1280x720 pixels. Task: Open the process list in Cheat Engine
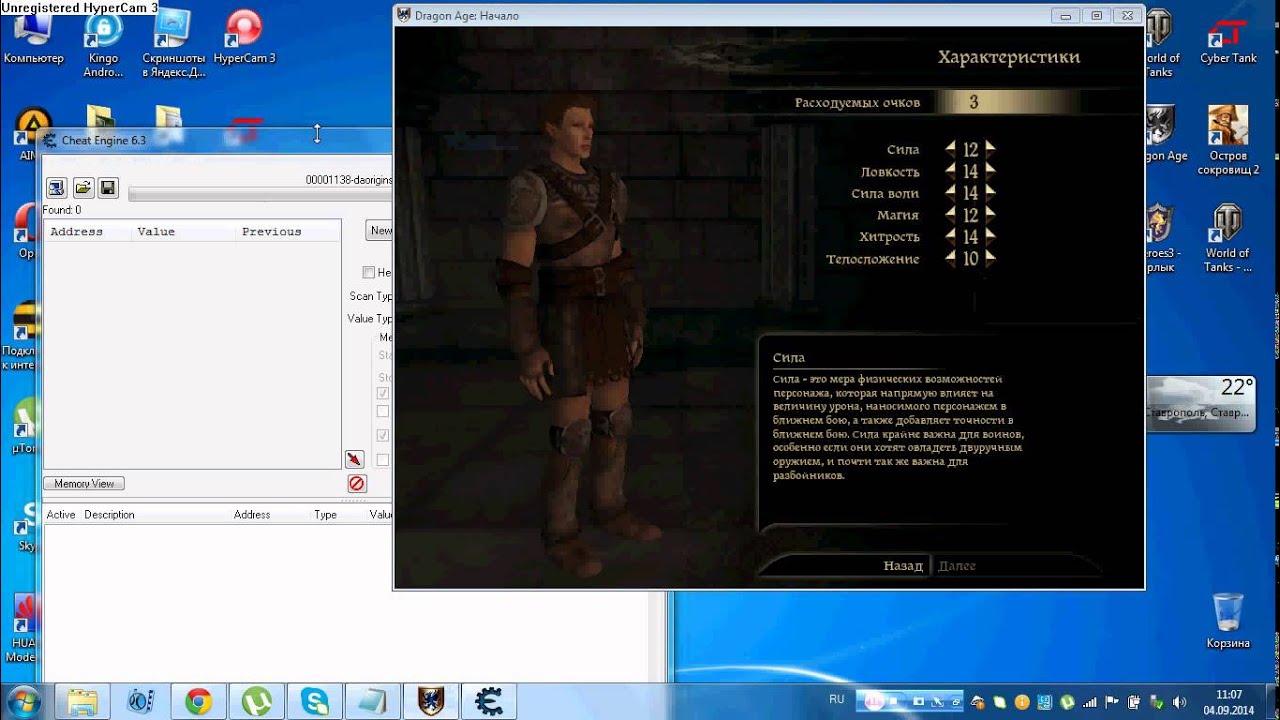point(57,188)
